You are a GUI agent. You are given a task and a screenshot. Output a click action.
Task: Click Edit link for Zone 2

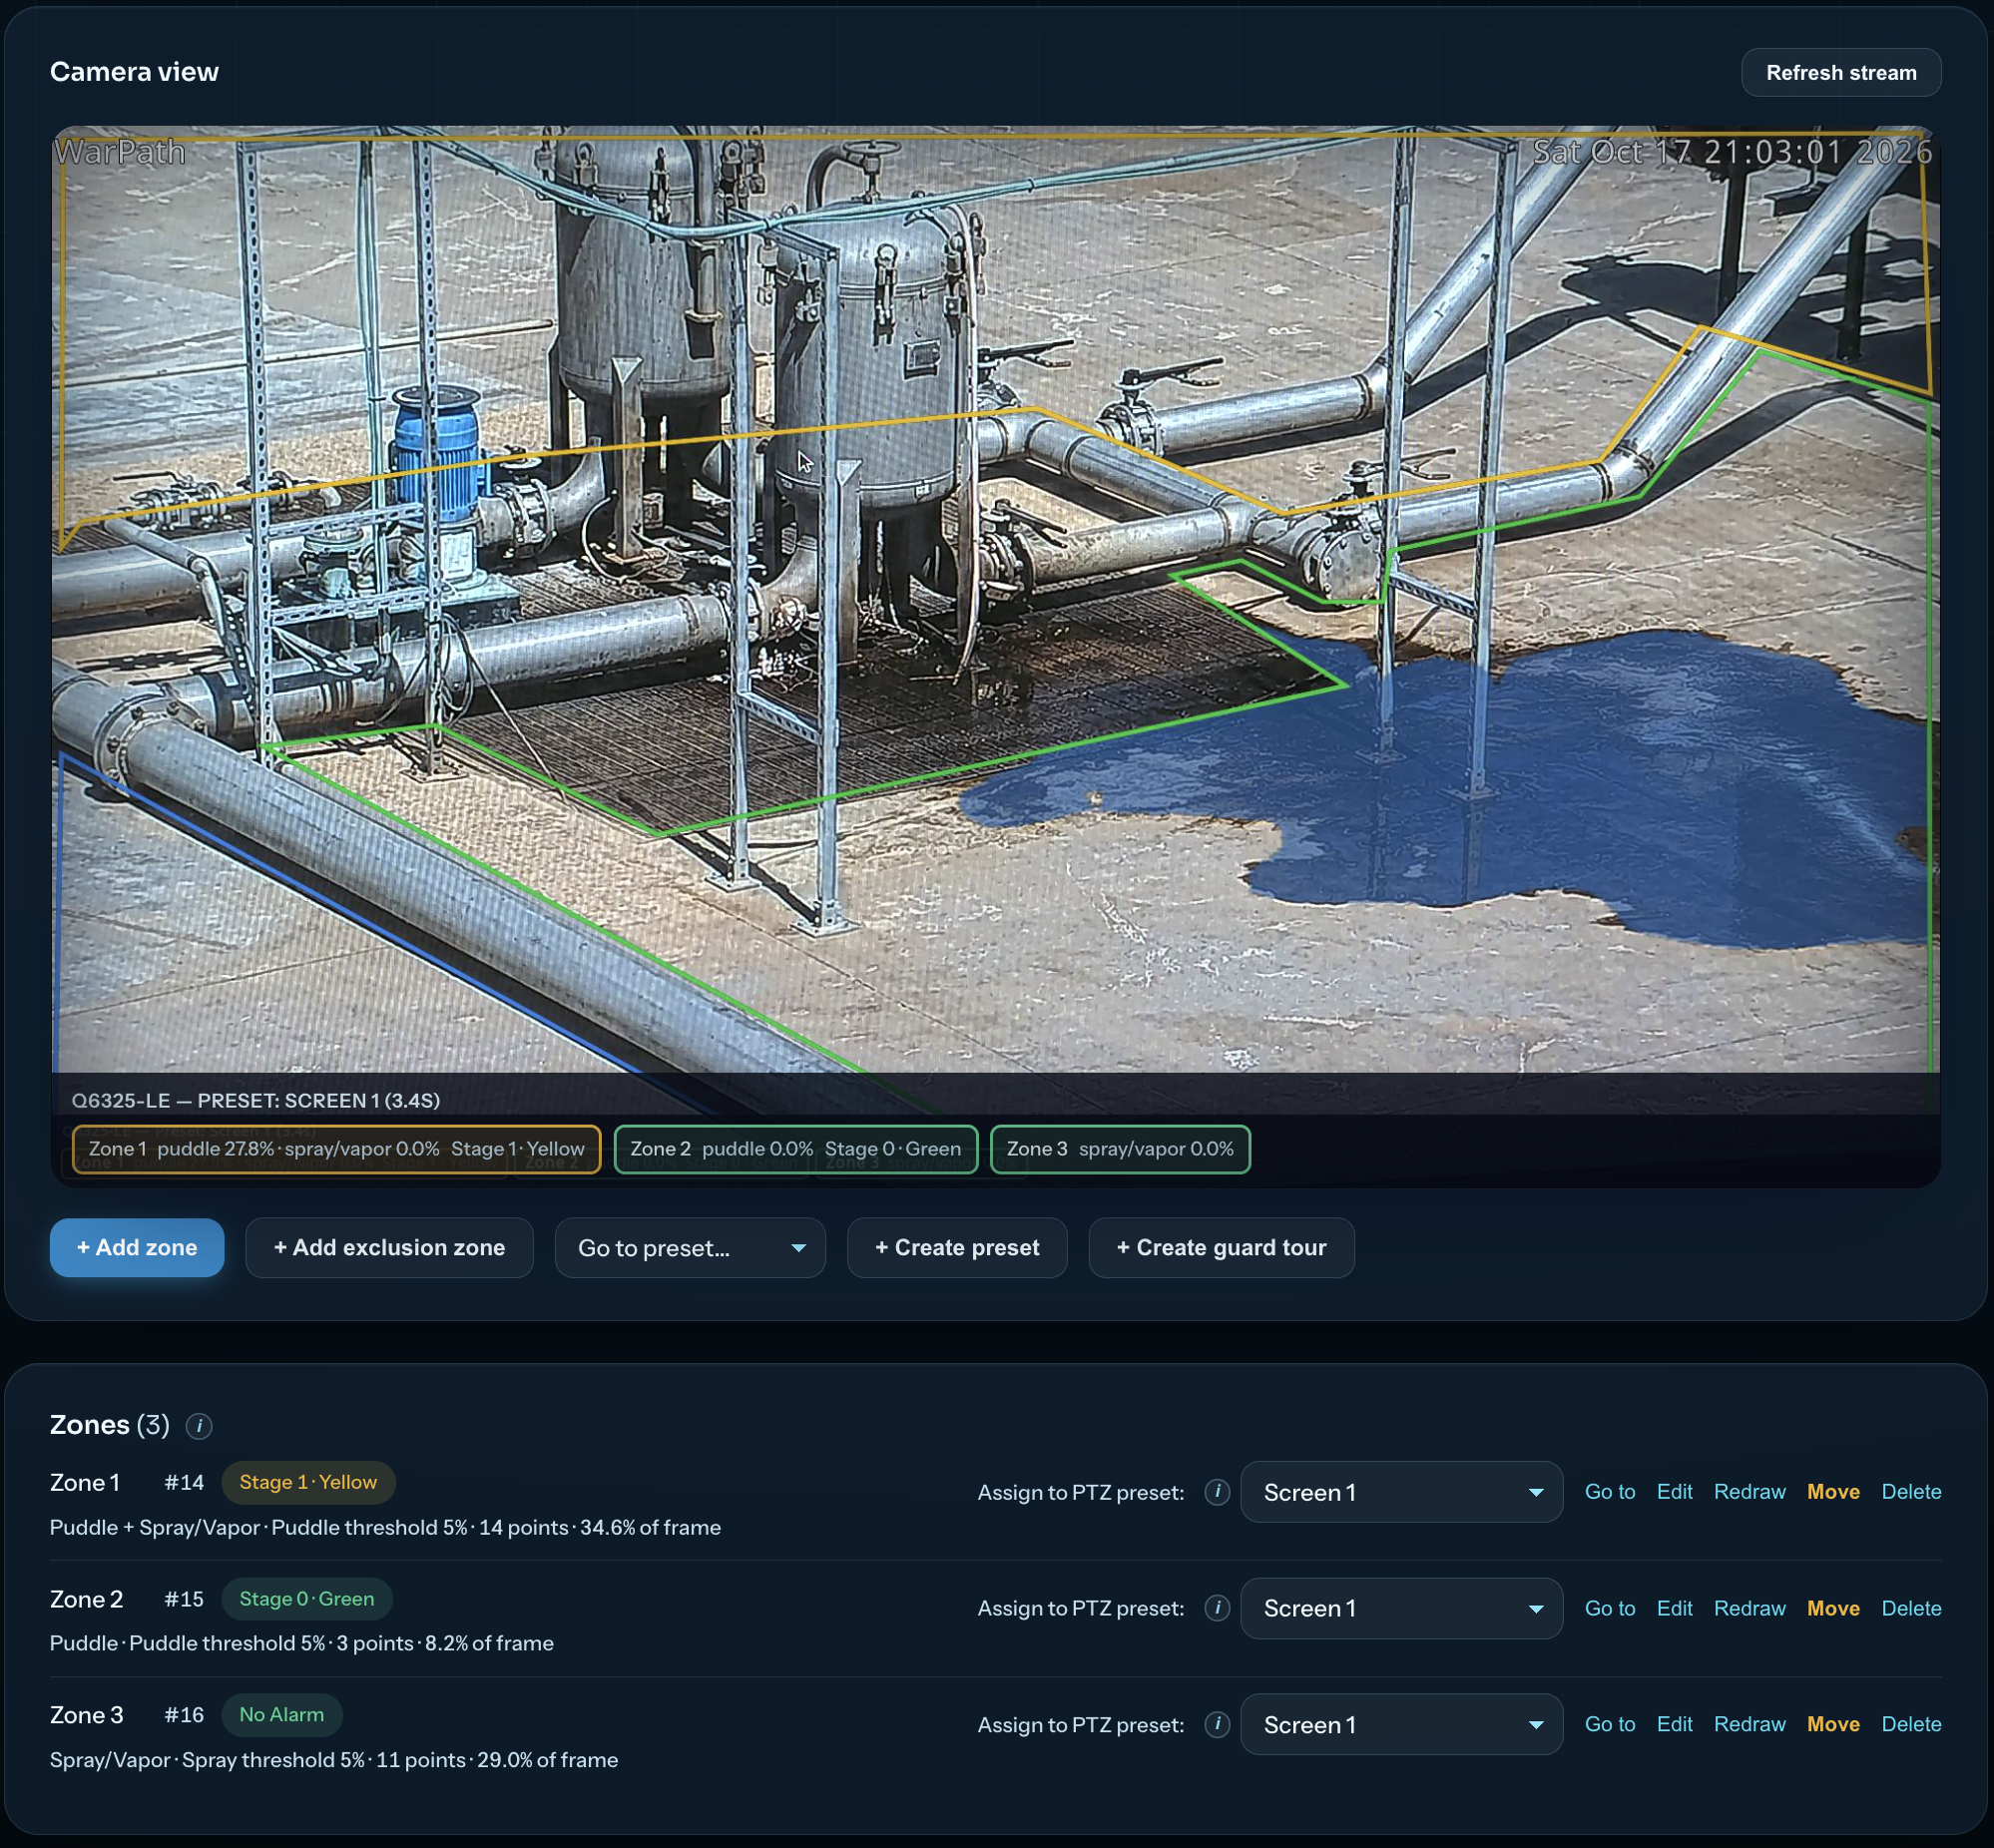pos(1674,1608)
